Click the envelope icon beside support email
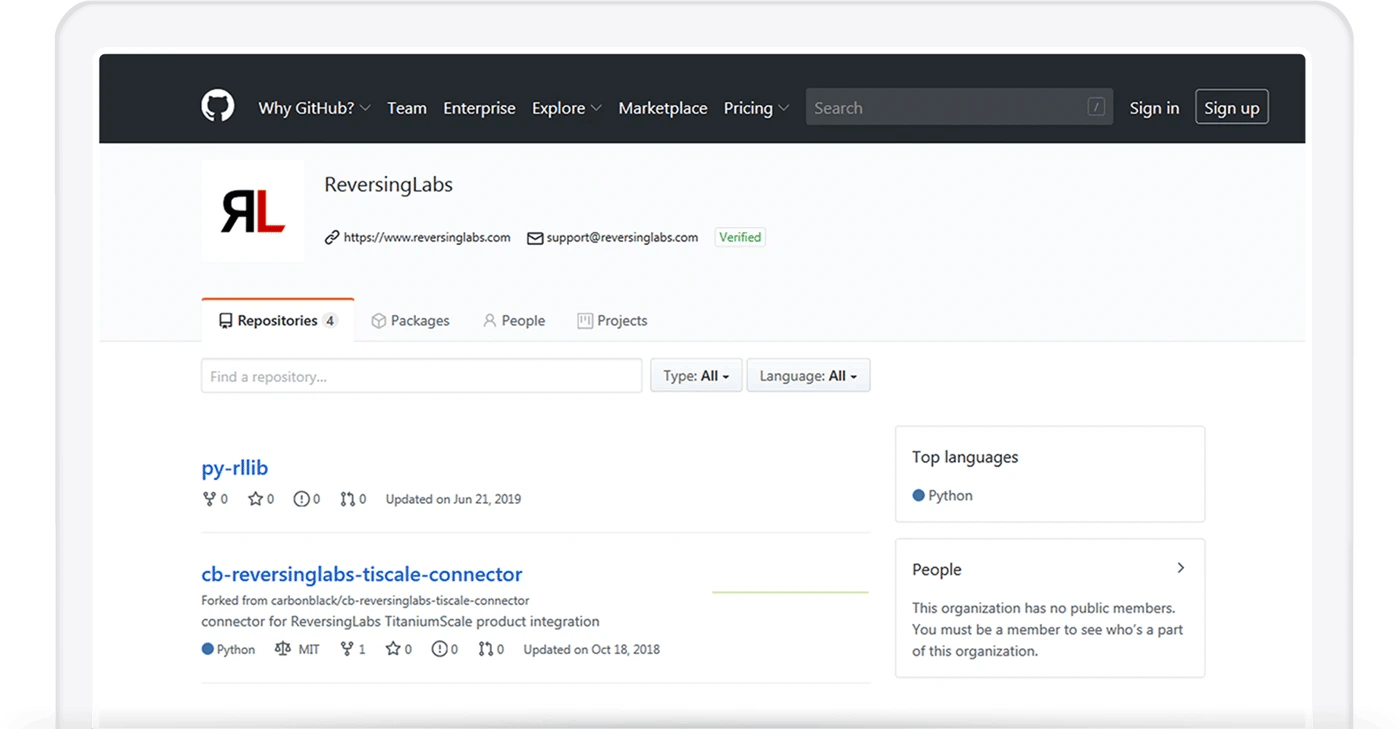1400x729 pixels. 535,238
